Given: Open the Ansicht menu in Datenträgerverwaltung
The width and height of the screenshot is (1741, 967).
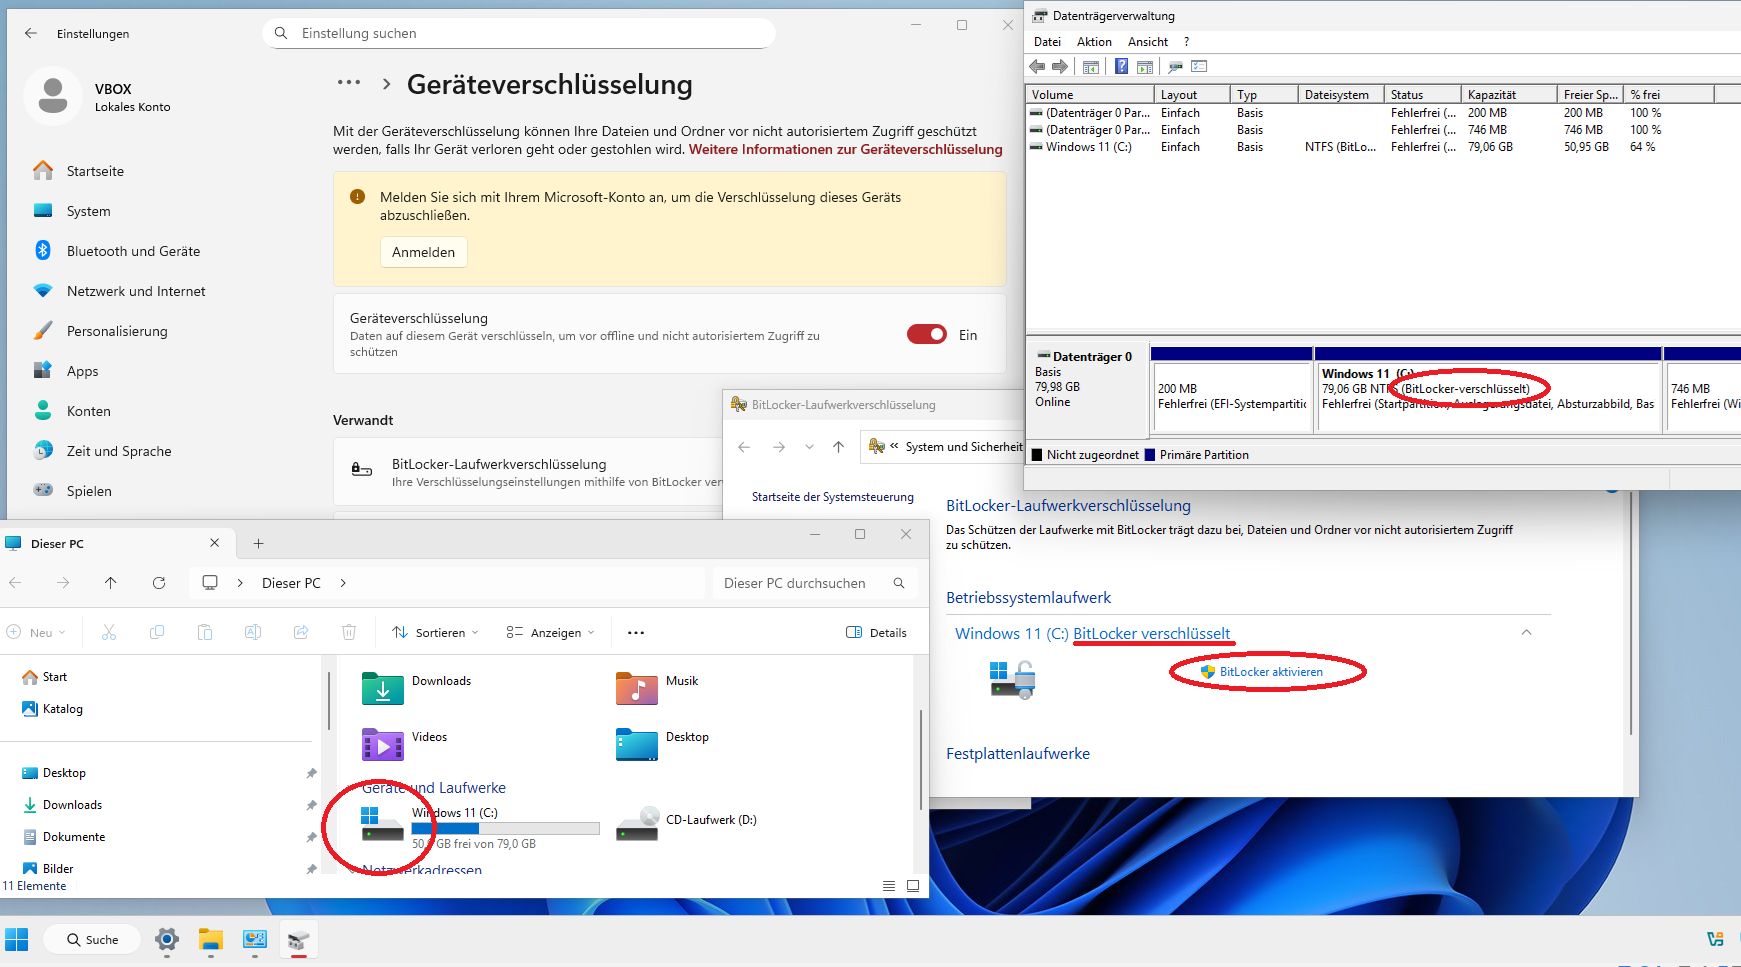Looking at the screenshot, I should 1148,42.
